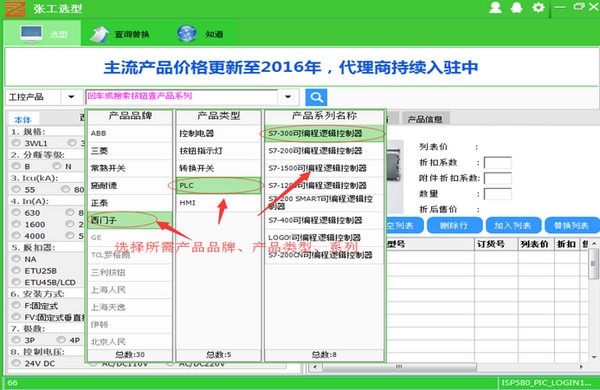Pick S7-1500可编程逻辑控制器 series
This screenshot has width=600, height=390.
(x=324, y=168)
